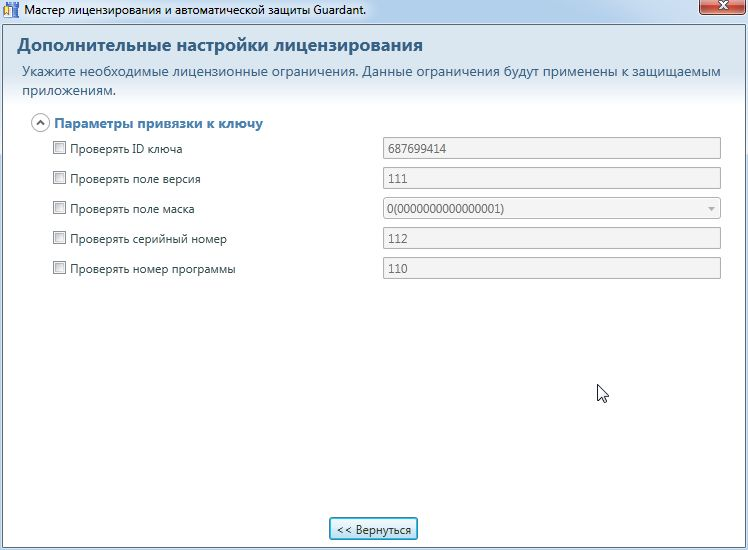748x550 pixels.
Task: Click the mask dropdown arrow
Action: click(x=711, y=209)
